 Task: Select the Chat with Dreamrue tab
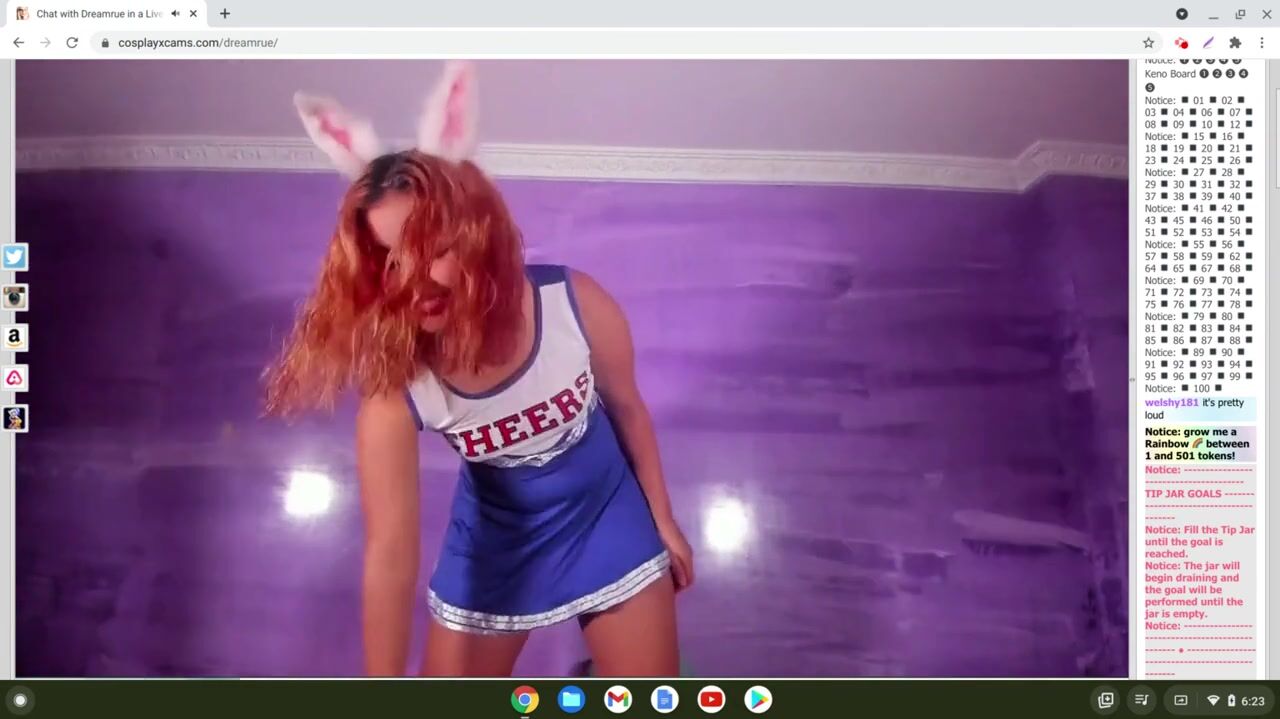coord(98,14)
